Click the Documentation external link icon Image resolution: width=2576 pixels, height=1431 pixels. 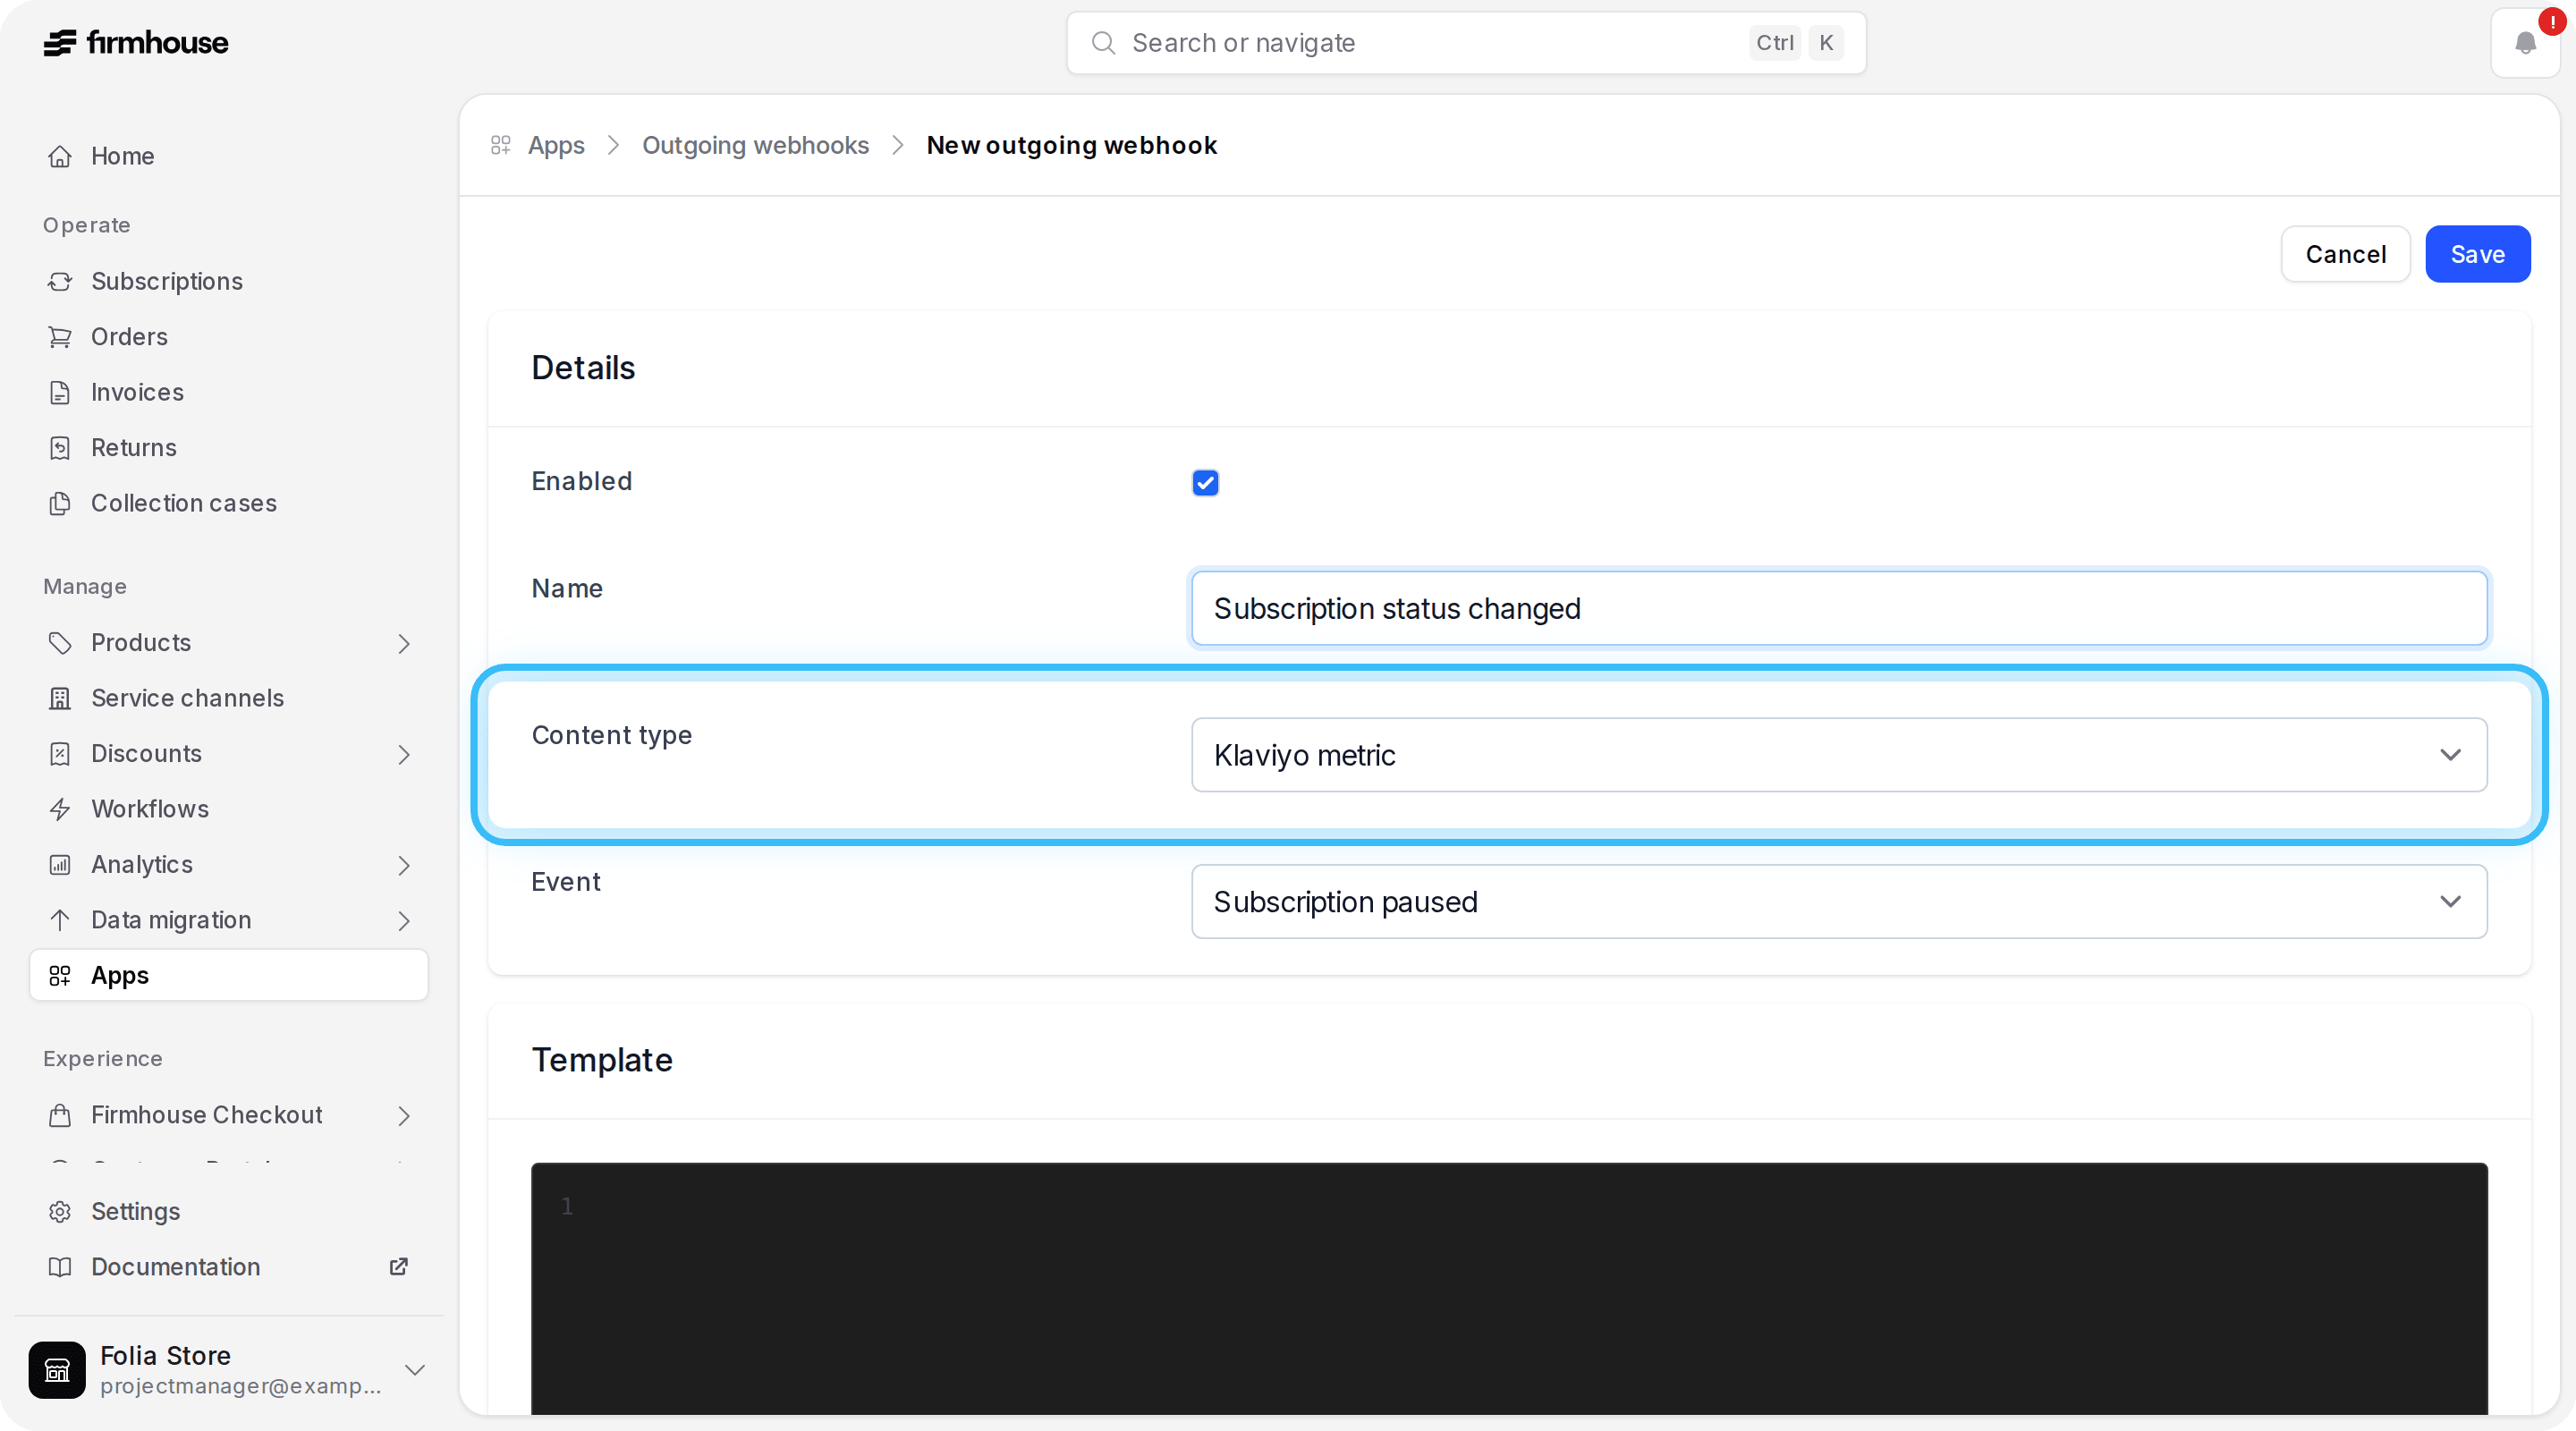click(x=398, y=1267)
